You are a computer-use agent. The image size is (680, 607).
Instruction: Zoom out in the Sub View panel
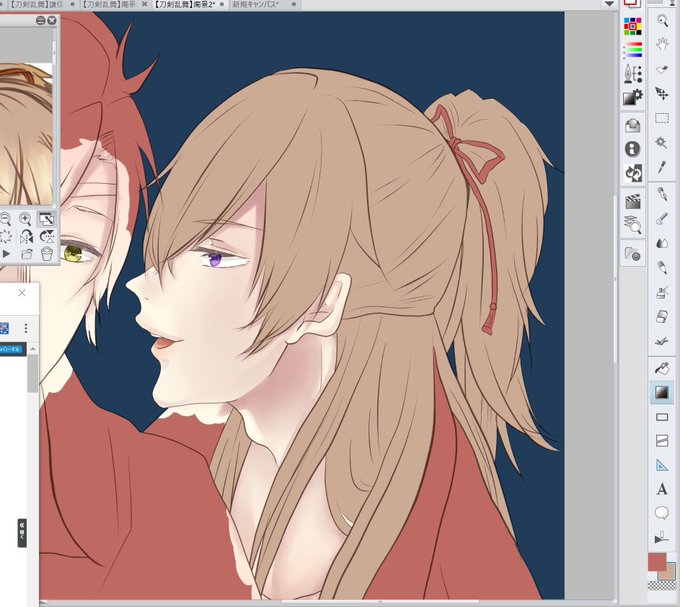click(5, 219)
